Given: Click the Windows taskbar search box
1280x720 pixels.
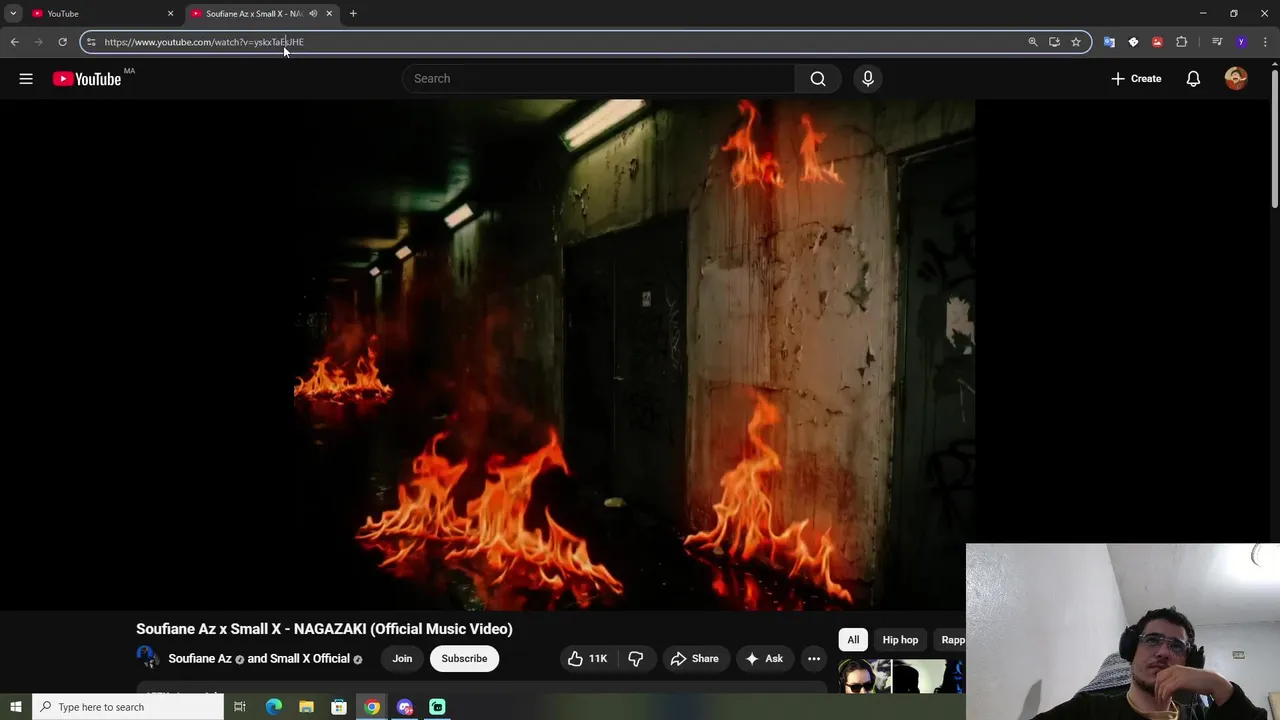Looking at the screenshot, I should pos(127,707).
